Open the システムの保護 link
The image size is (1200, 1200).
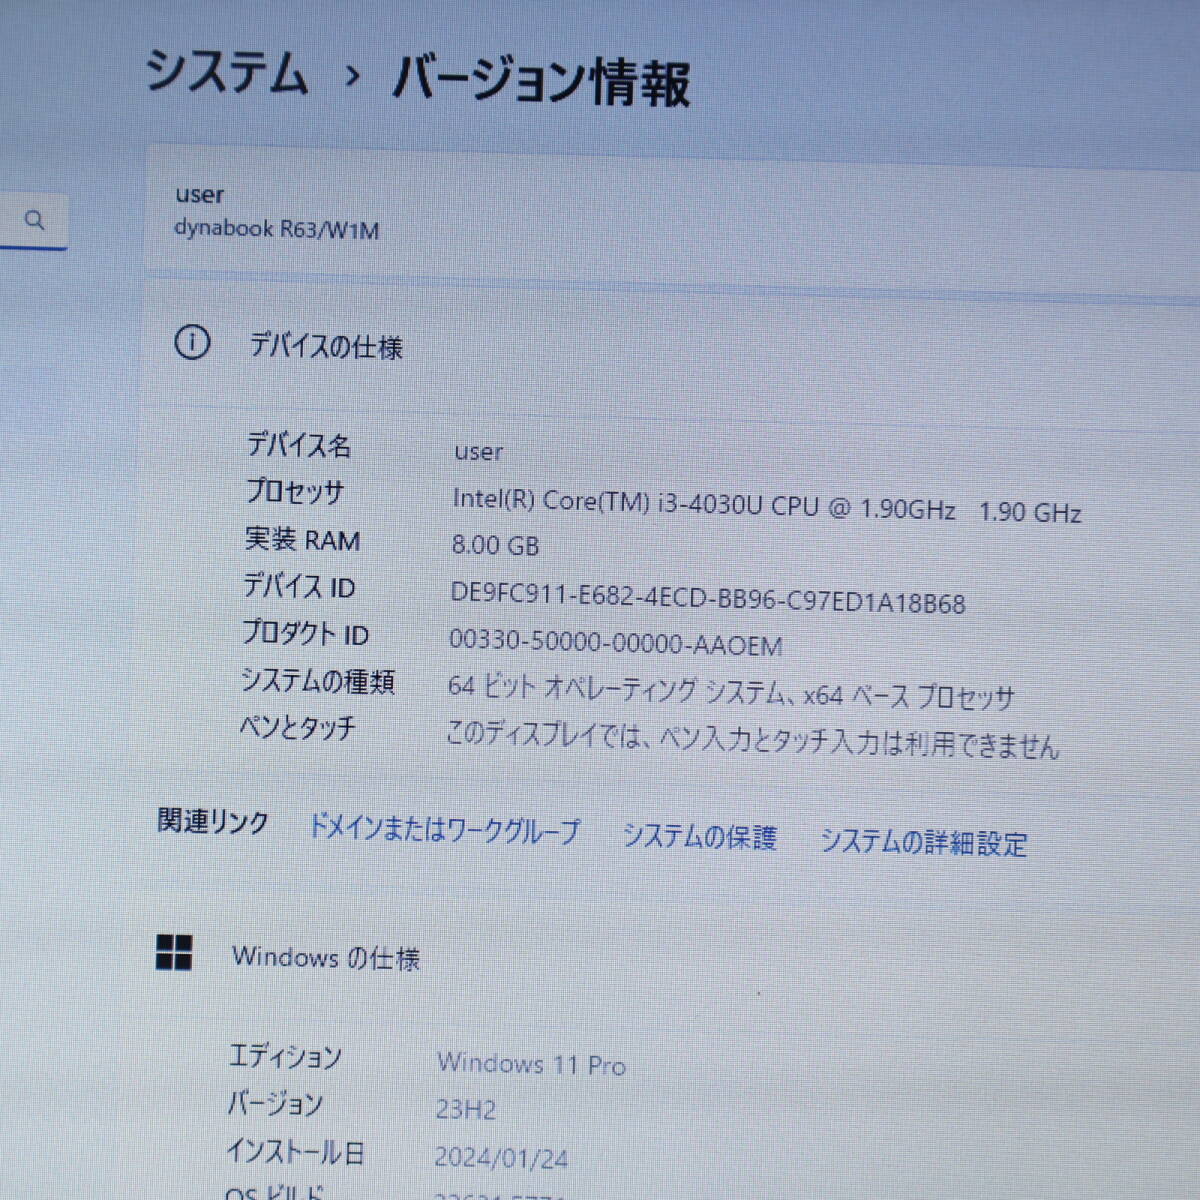tap(699, 836)
